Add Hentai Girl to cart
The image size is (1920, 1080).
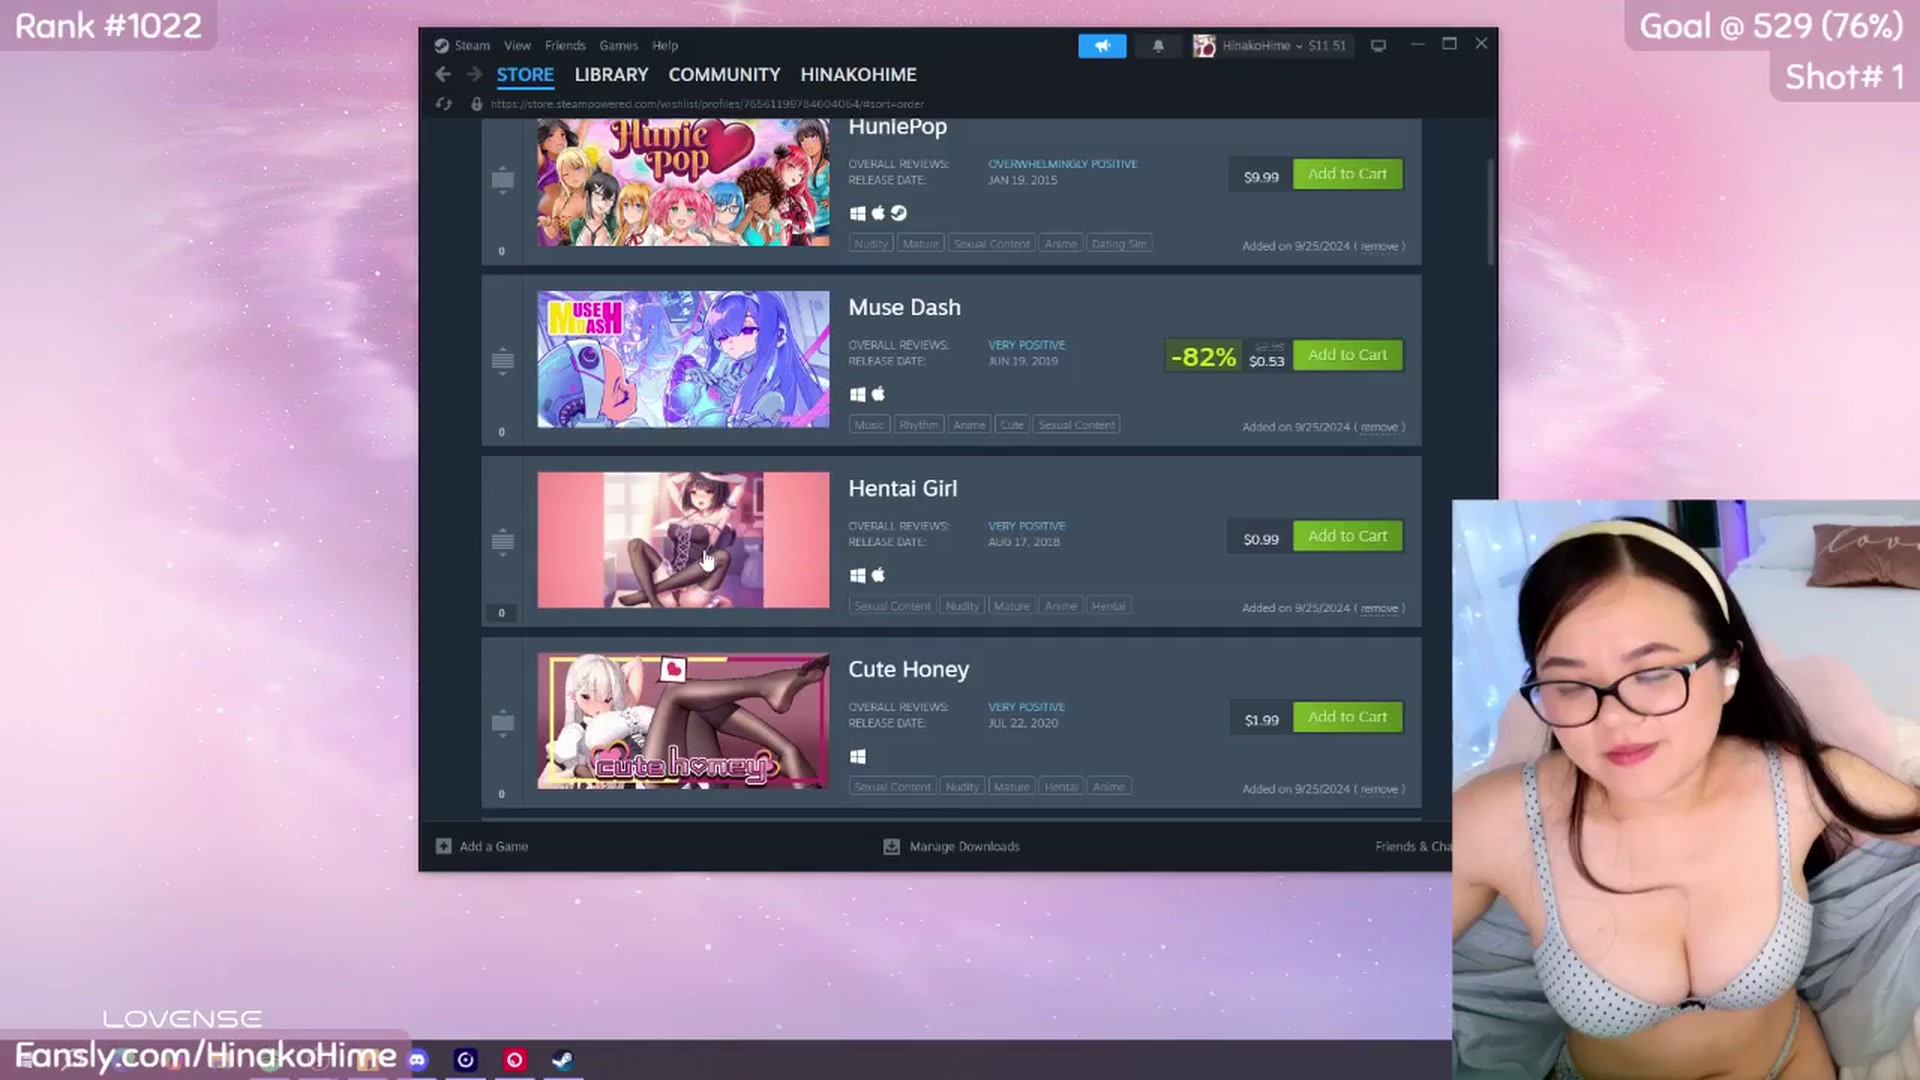[x=1347, y=536]
